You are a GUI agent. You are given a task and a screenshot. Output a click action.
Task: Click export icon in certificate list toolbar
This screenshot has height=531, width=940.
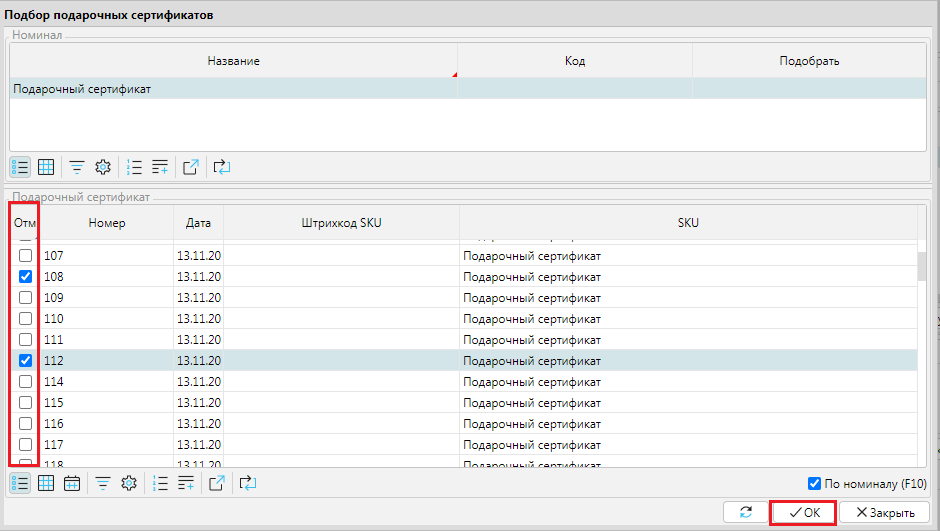pyautogui.click(x=217, y=484)
